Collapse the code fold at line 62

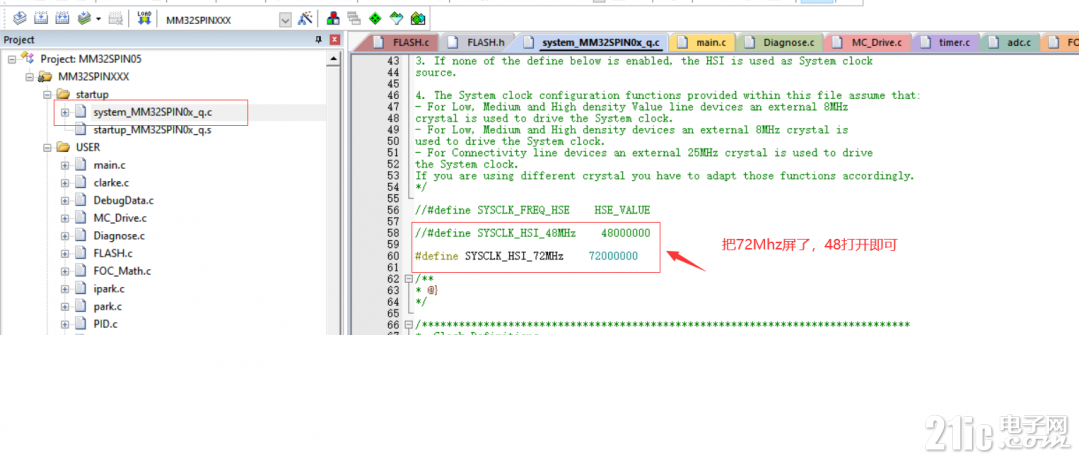pyautogui.click(x=409, y=279)
